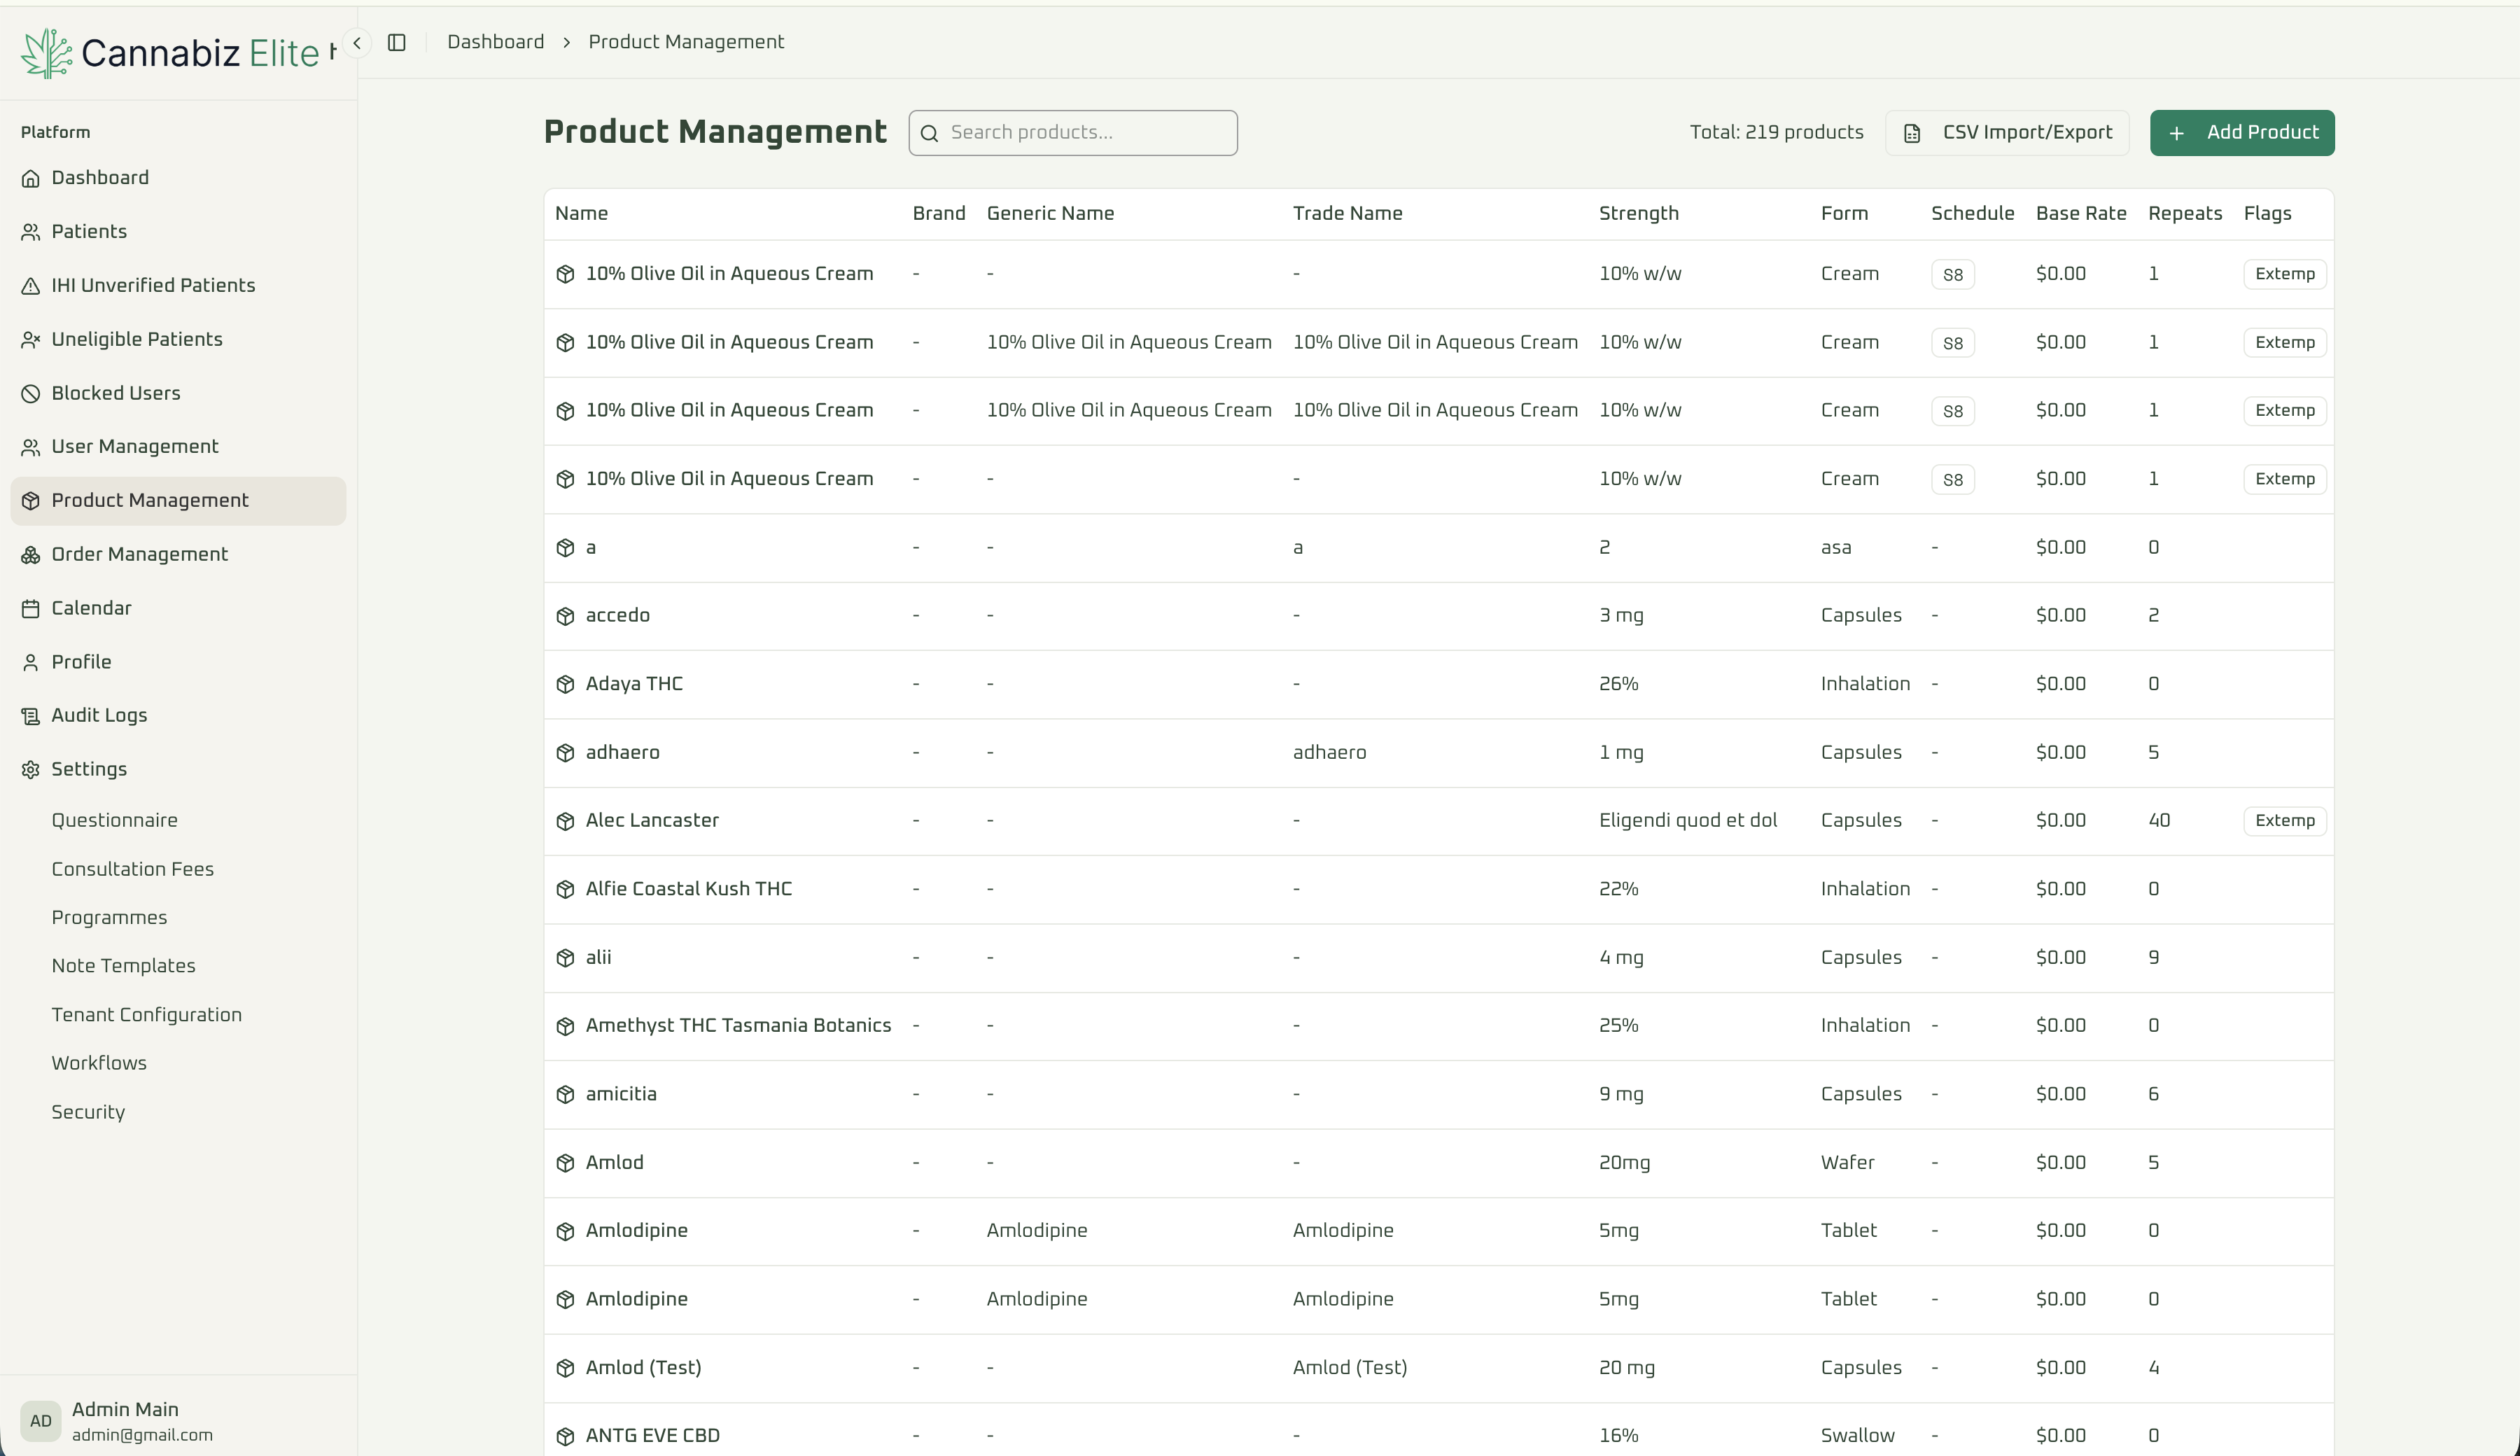Open Workflows under Settings
Viewport: 2520px width, 1456px height.
(100, 1063)
